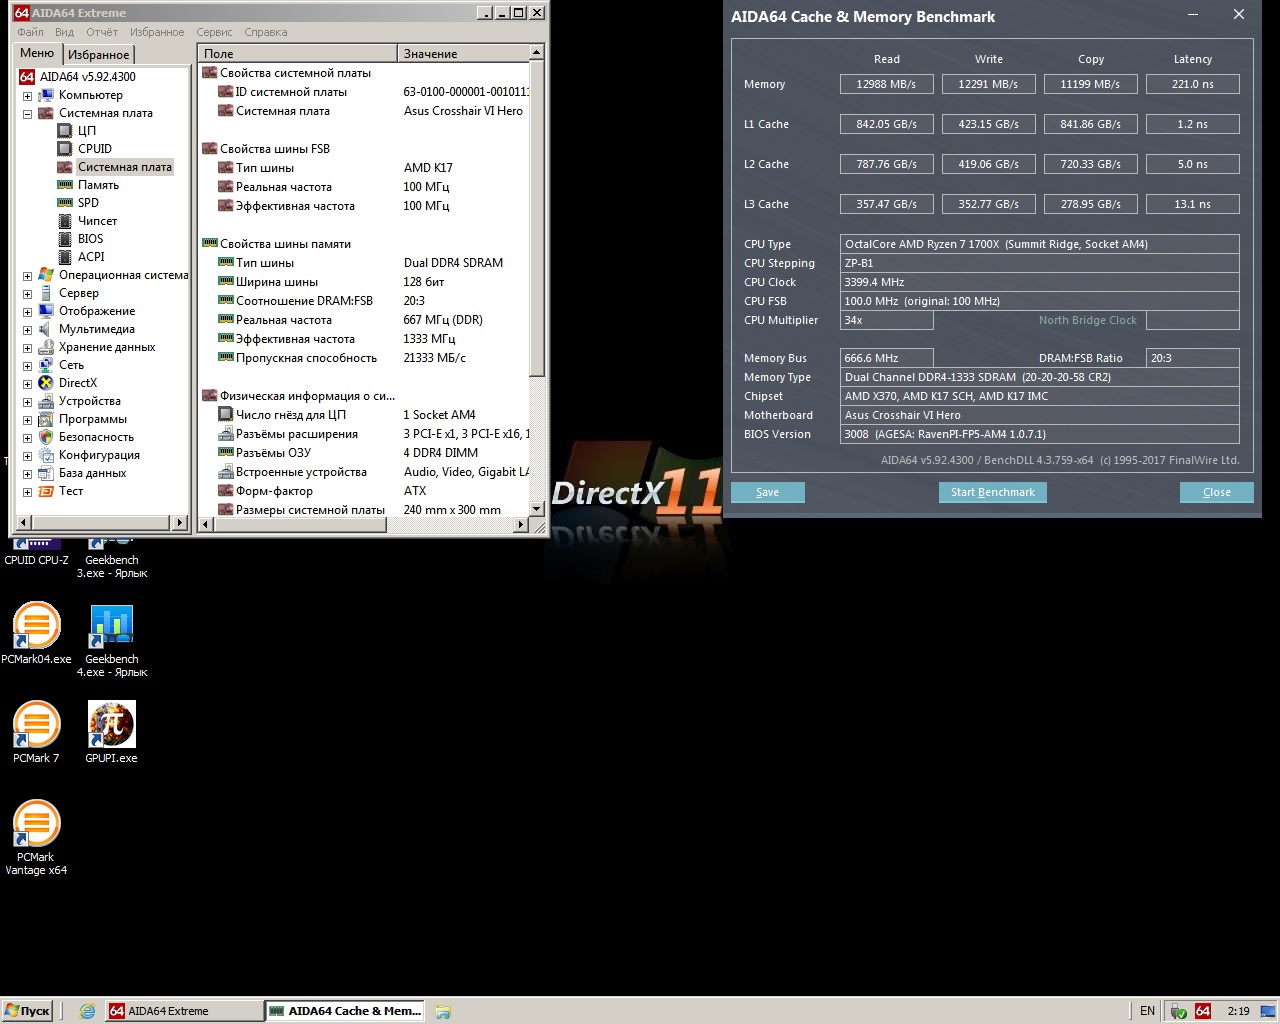Viewport: 1280px width, 1024px height.
Task: Expand the Сервер tree node
Action: pyautogui.click(x=27, y=294)
